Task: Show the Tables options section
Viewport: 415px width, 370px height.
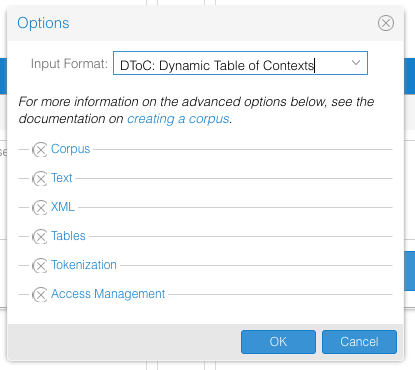Action: (68, 236)
